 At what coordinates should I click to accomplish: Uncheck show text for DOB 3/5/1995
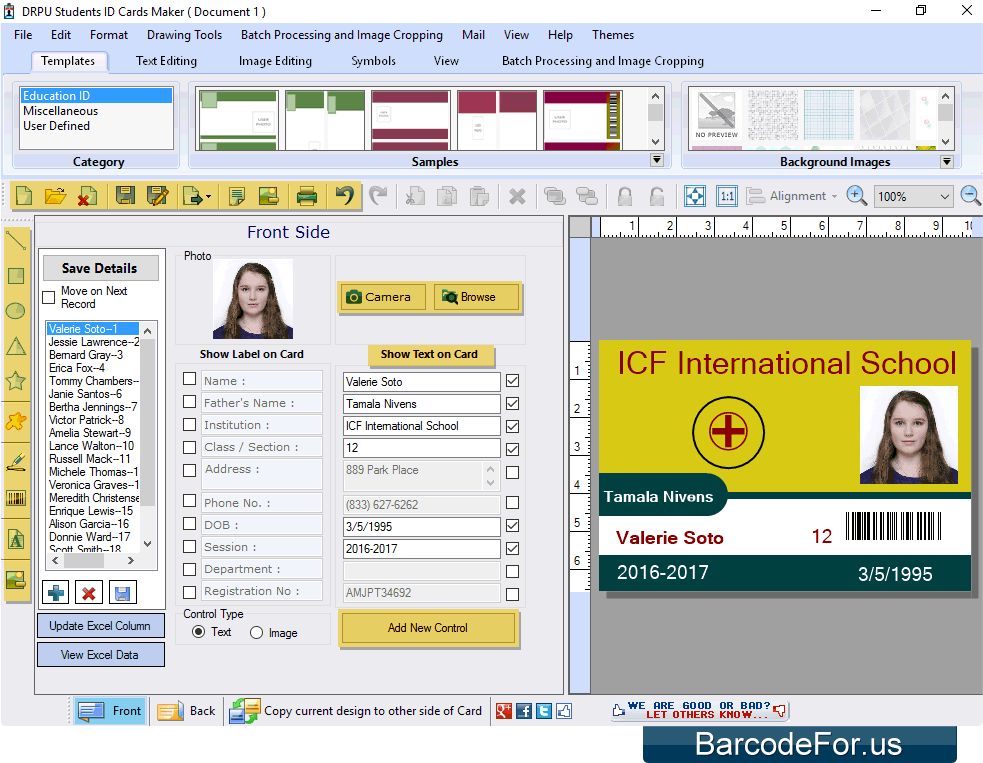[x=512, y=525]
